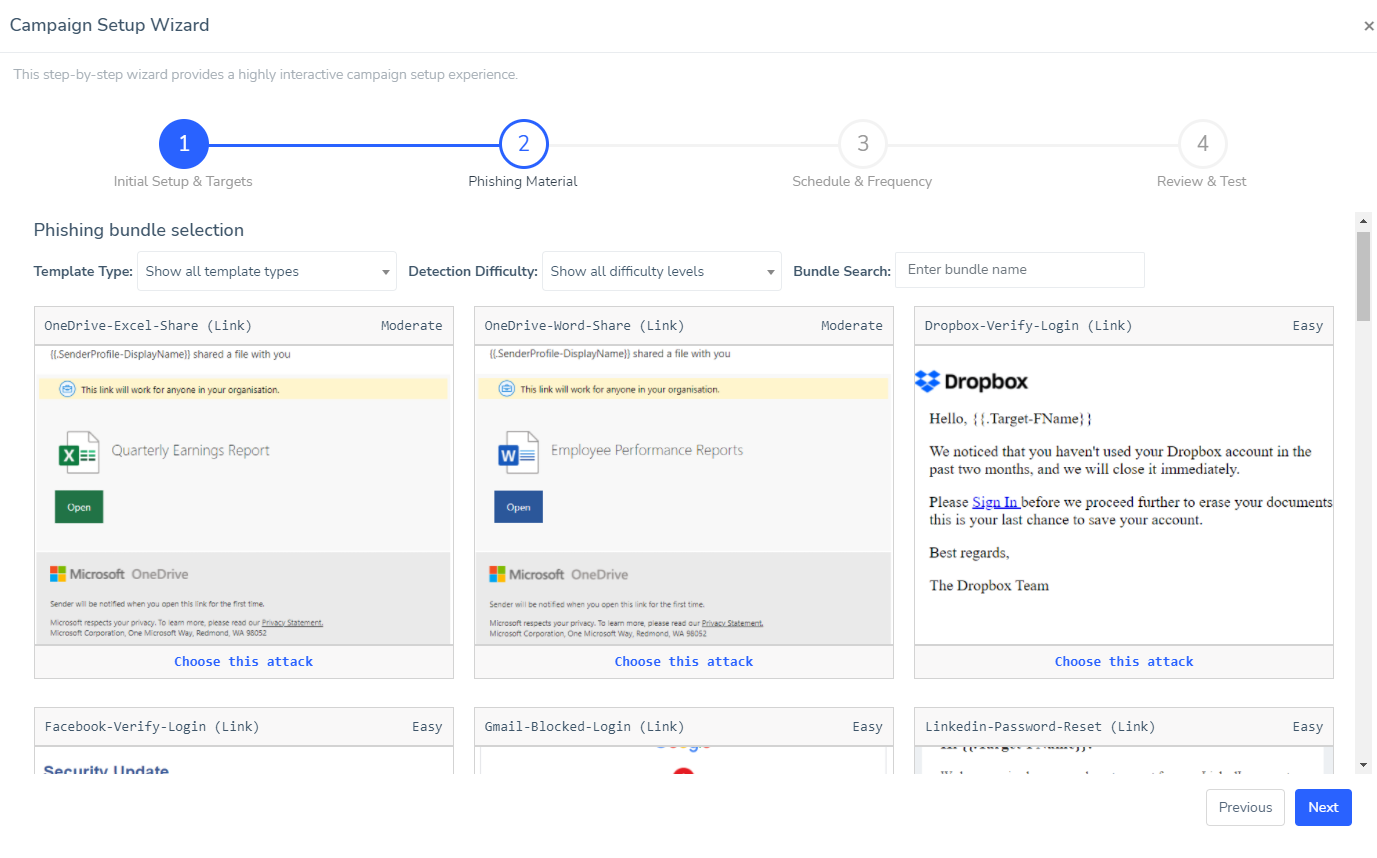1377x858 pixels.
Task: Click blue Open button in Word preview
Action: coord(519,507)
